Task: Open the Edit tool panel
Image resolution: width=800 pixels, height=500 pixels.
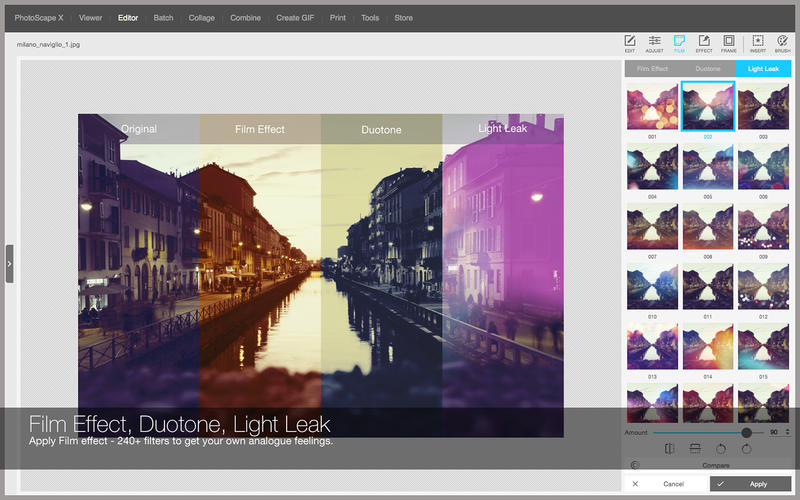Action: [630, 42]
